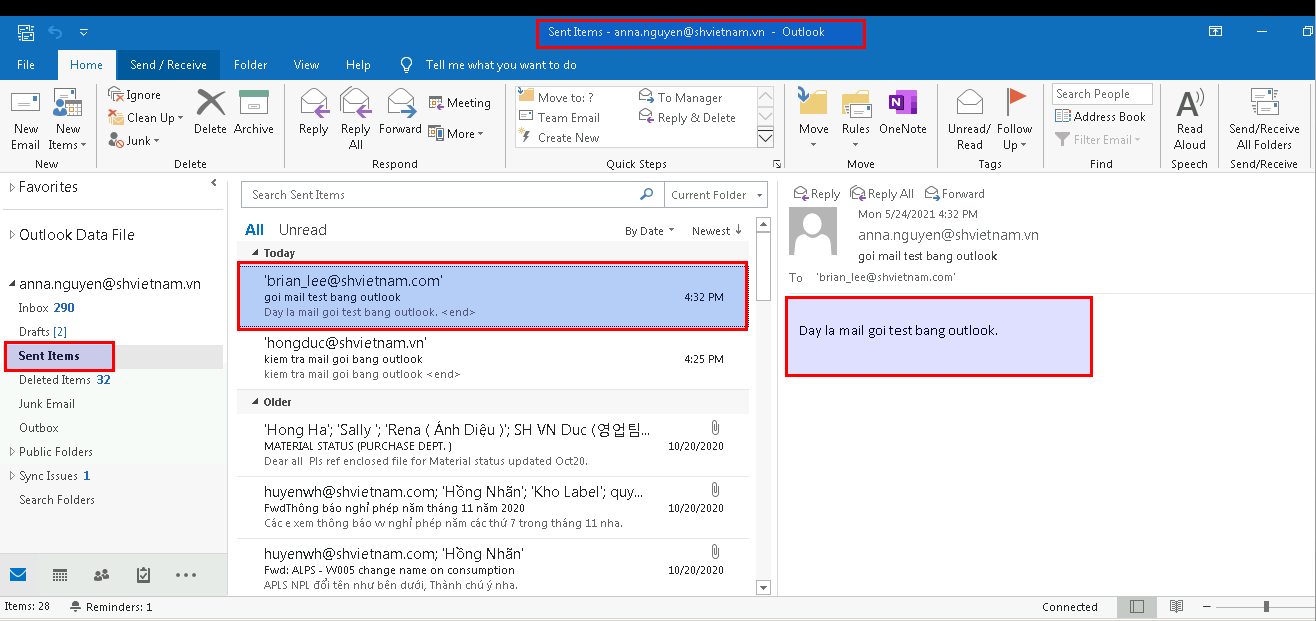
Task: Click the Undo icon in title bar
Action: 55,32
